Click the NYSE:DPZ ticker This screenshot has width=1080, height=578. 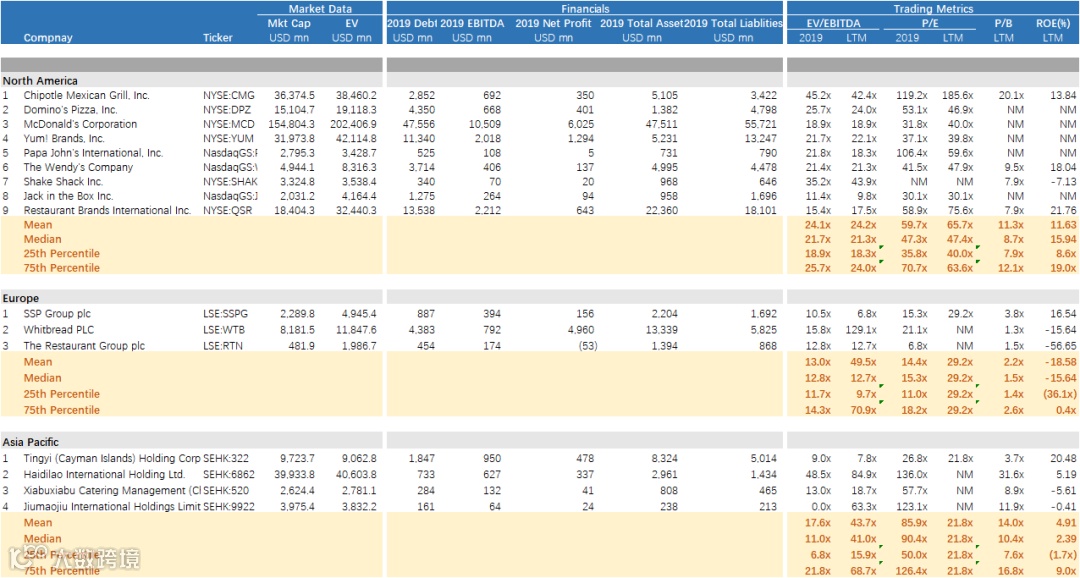pyautogui.click(x=228, y=110)
